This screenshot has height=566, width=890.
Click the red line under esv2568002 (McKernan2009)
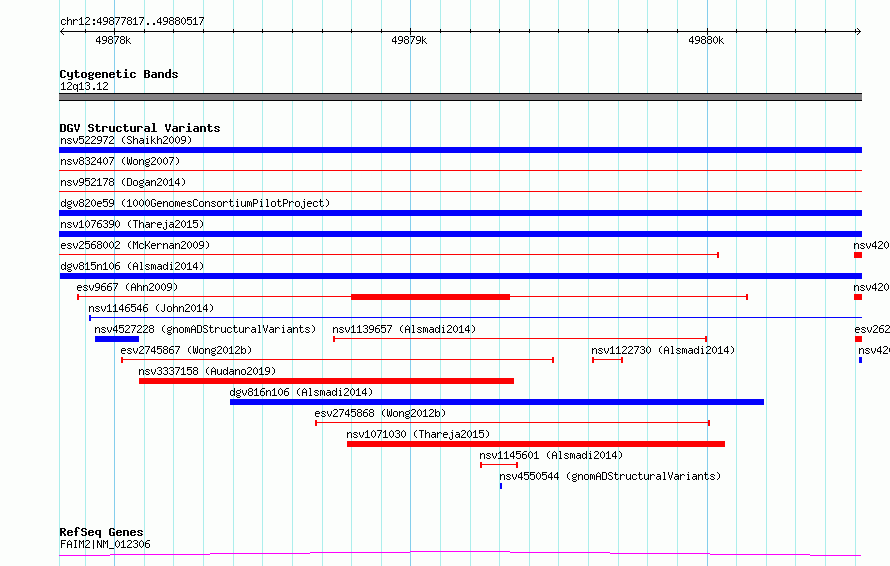389,255
